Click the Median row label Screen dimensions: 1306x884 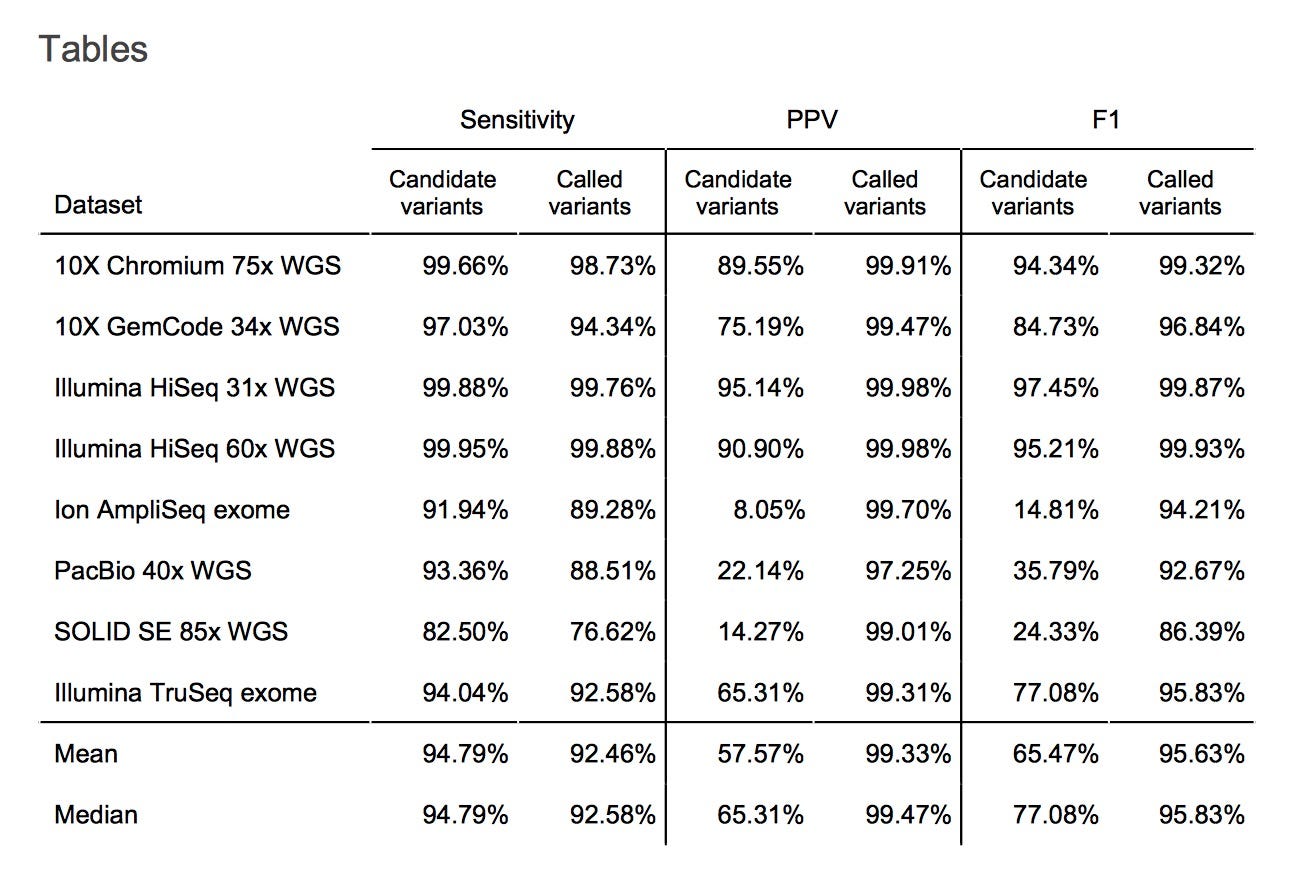tap(96, 815)
